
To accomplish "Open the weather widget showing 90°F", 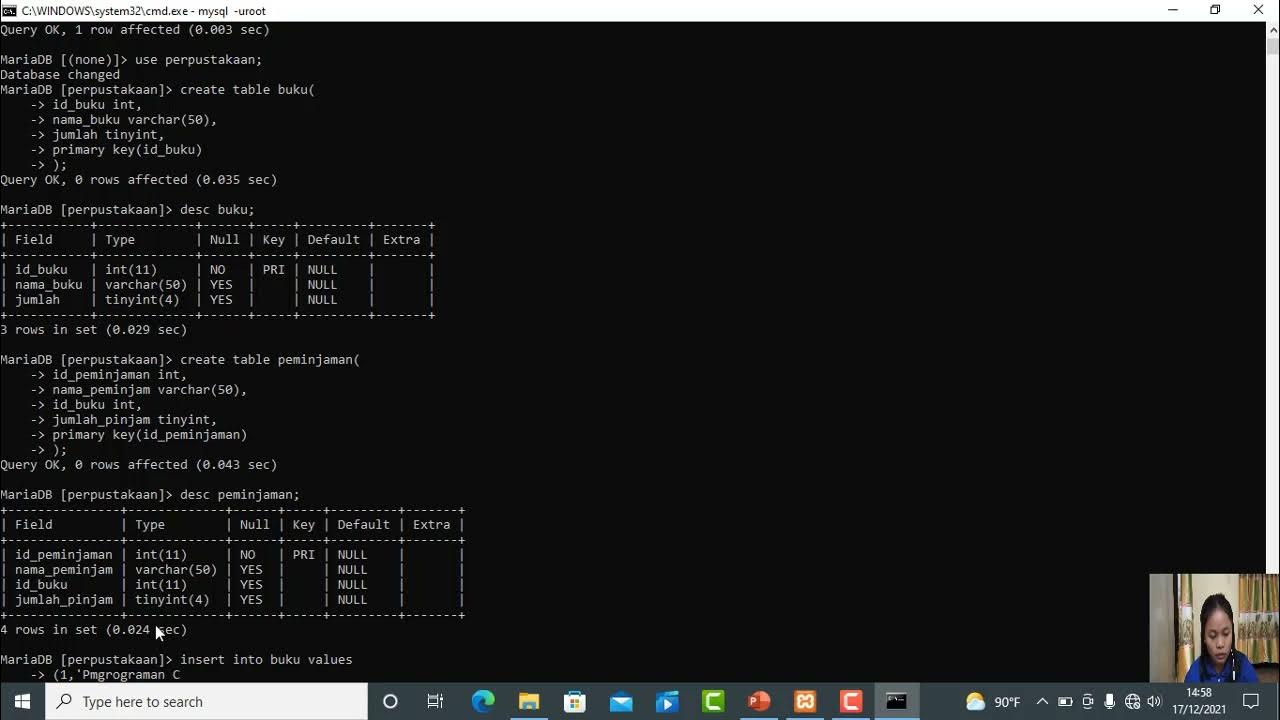I will [993, 702].
